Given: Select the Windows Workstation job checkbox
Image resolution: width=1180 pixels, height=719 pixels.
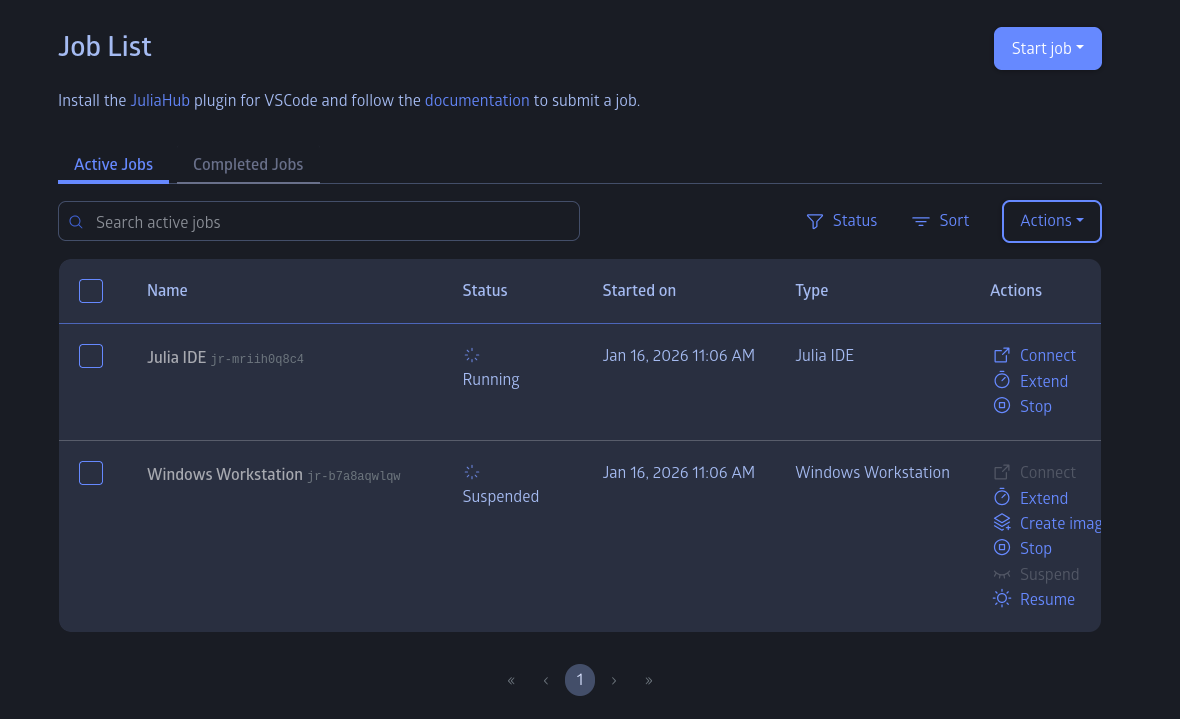Looking at the screenshot, I should point(91,473).
